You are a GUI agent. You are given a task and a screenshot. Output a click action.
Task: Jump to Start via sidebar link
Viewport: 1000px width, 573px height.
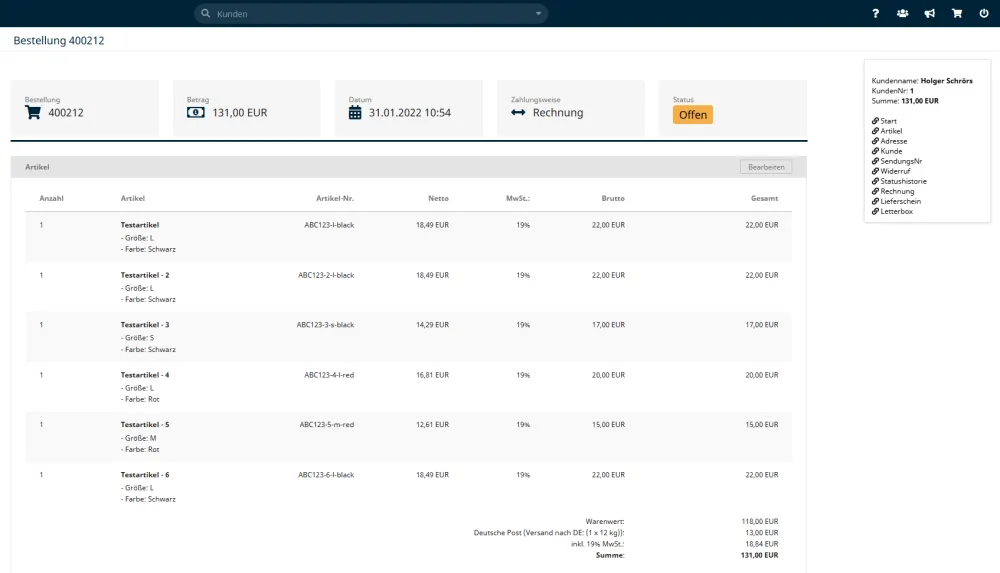(x=888, y=121)
